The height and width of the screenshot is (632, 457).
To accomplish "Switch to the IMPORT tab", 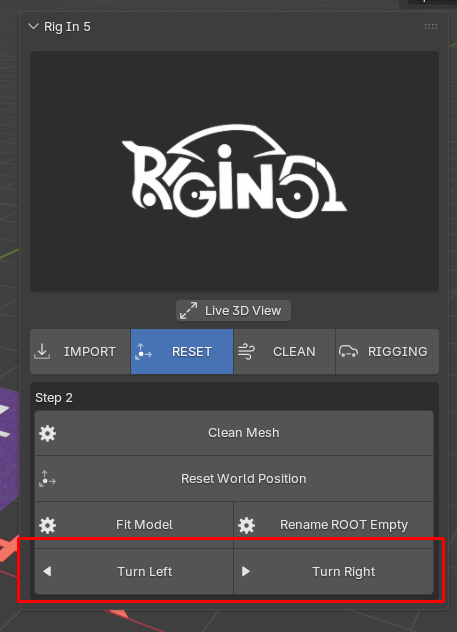I will click(80, 351).
